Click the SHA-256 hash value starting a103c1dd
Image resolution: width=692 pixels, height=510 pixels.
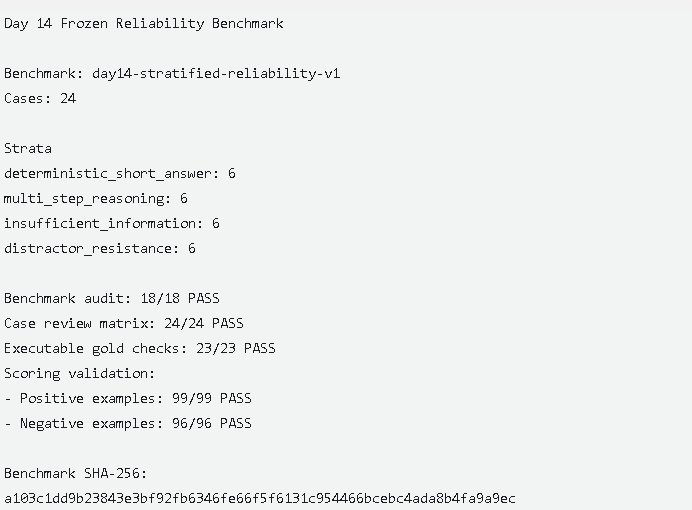pyautogui.click(x=260, y=499)
